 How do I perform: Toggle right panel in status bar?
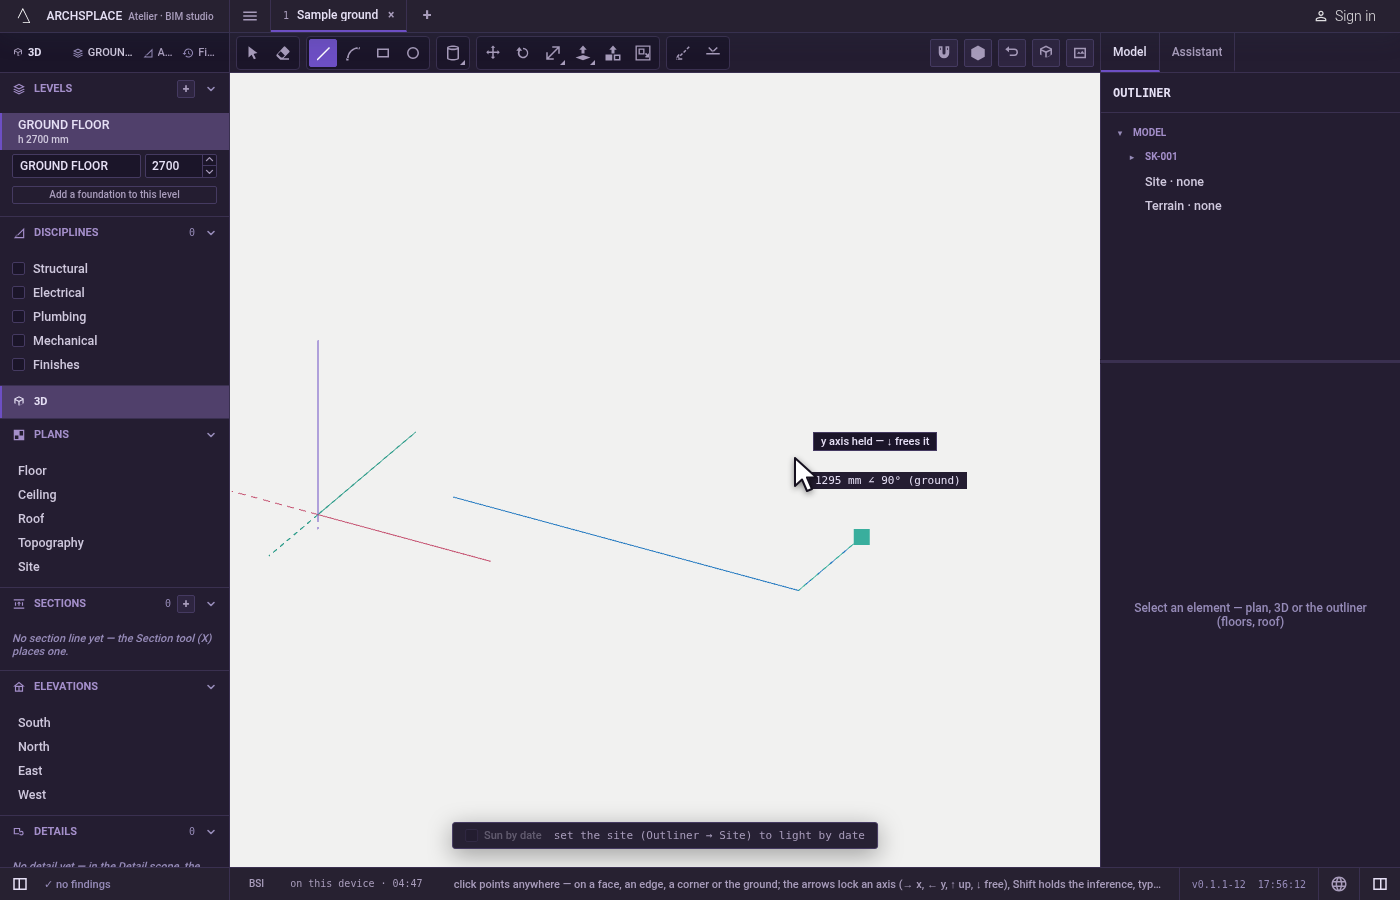(1380, 884)
